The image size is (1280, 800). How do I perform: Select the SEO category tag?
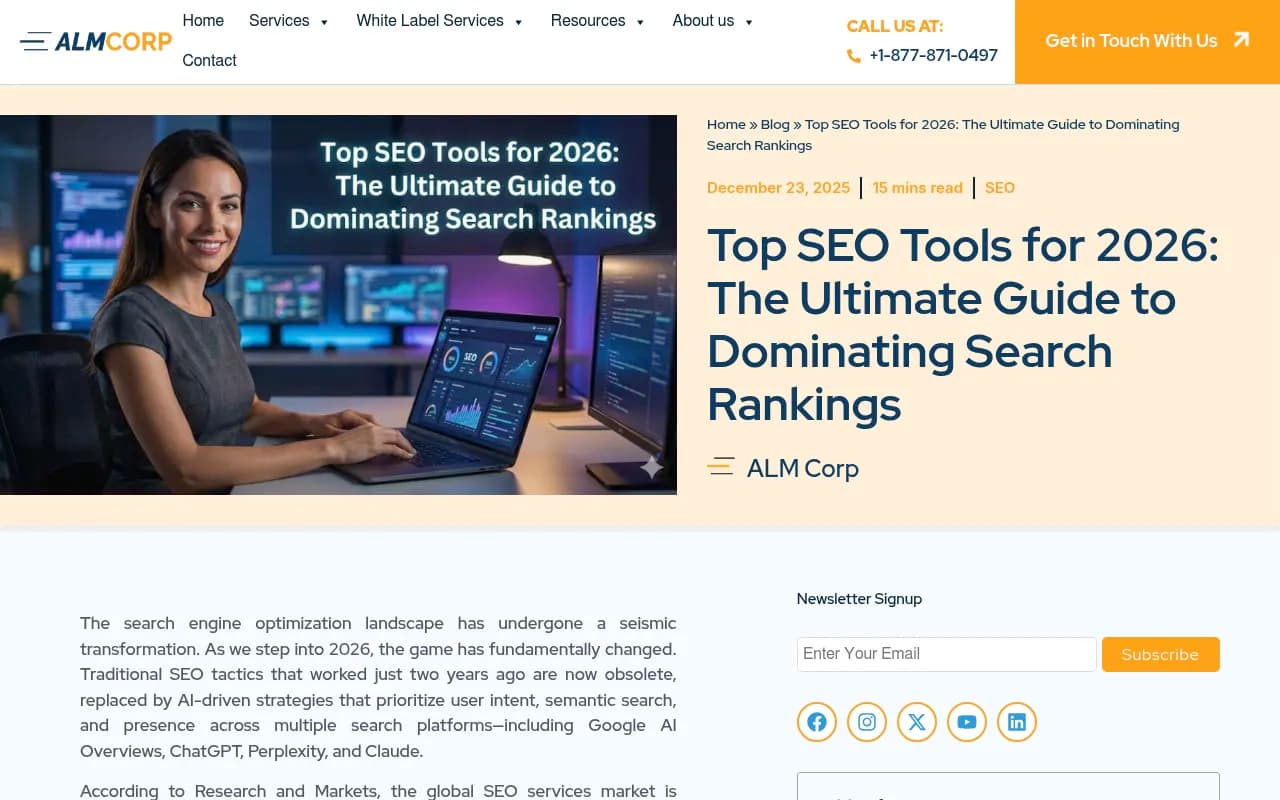click(999, 187)
